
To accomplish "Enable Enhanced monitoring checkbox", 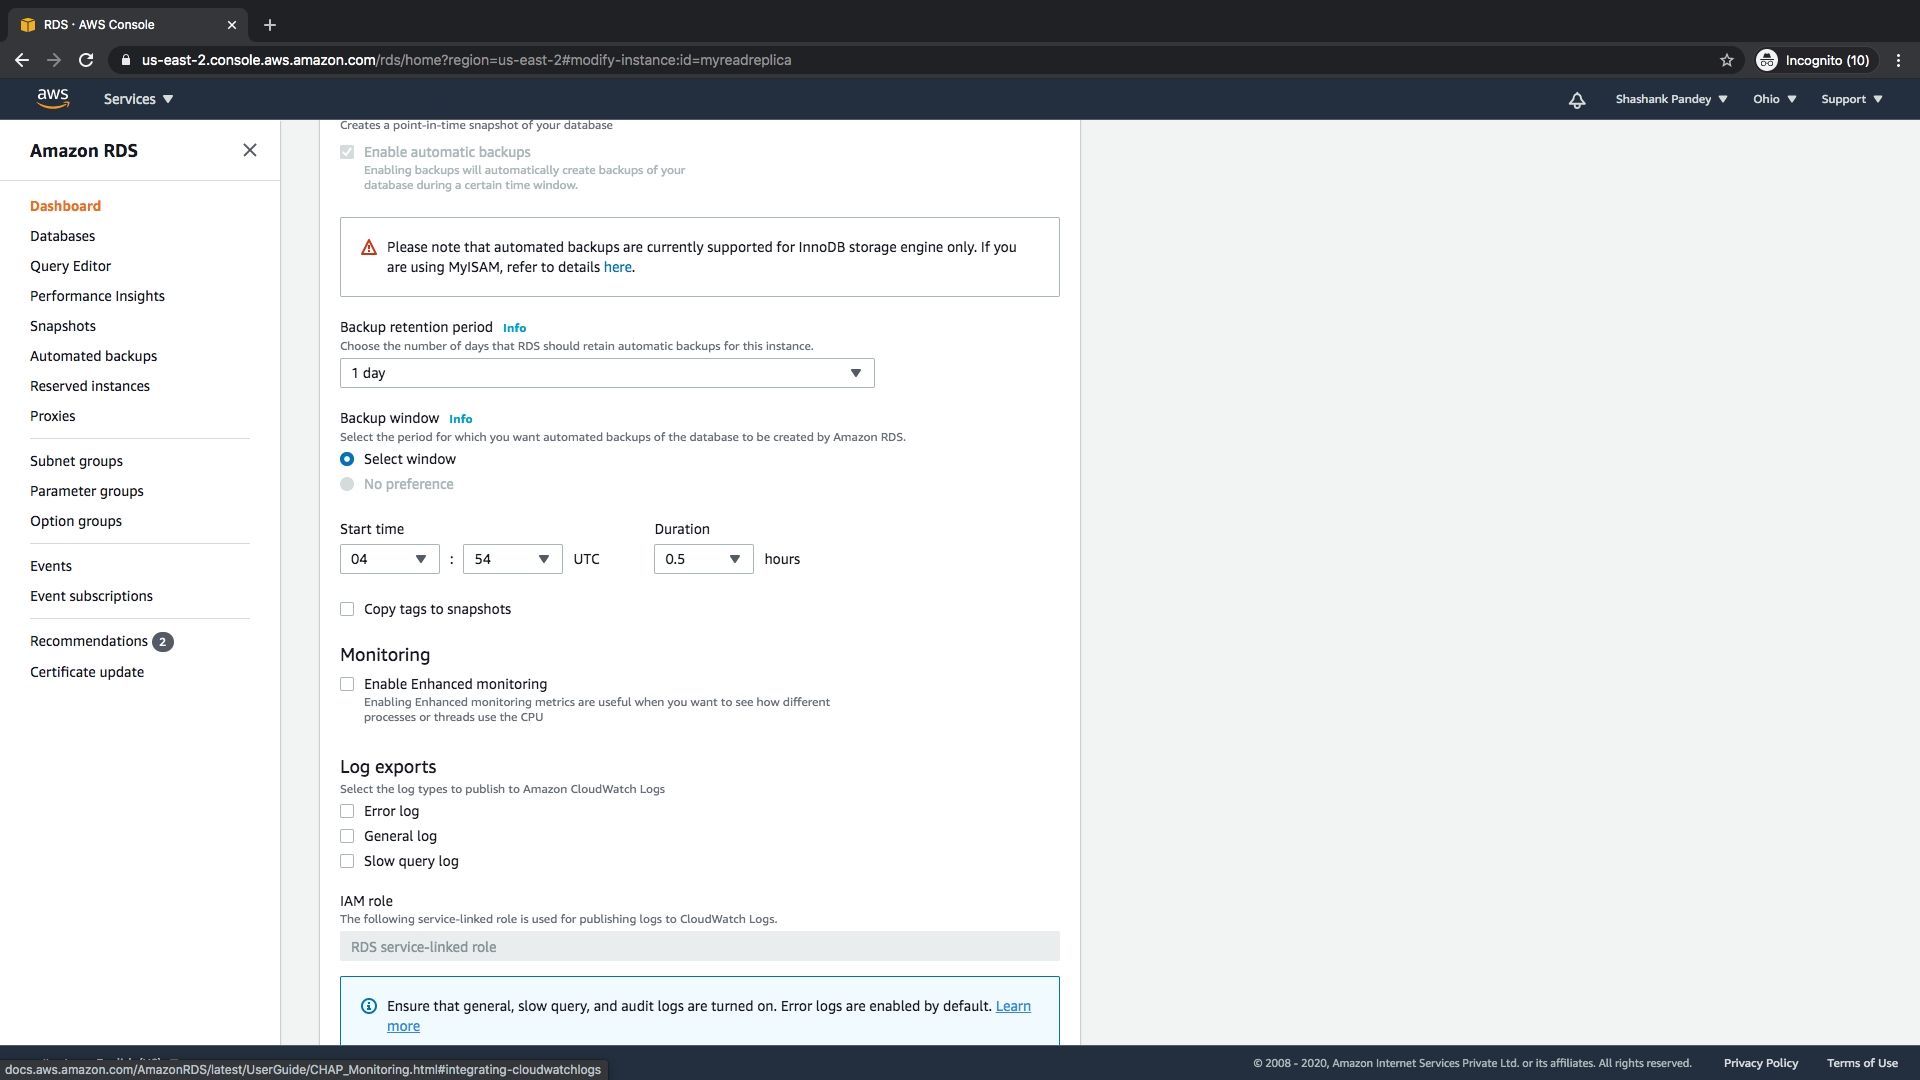I will [x=347, y=684].
